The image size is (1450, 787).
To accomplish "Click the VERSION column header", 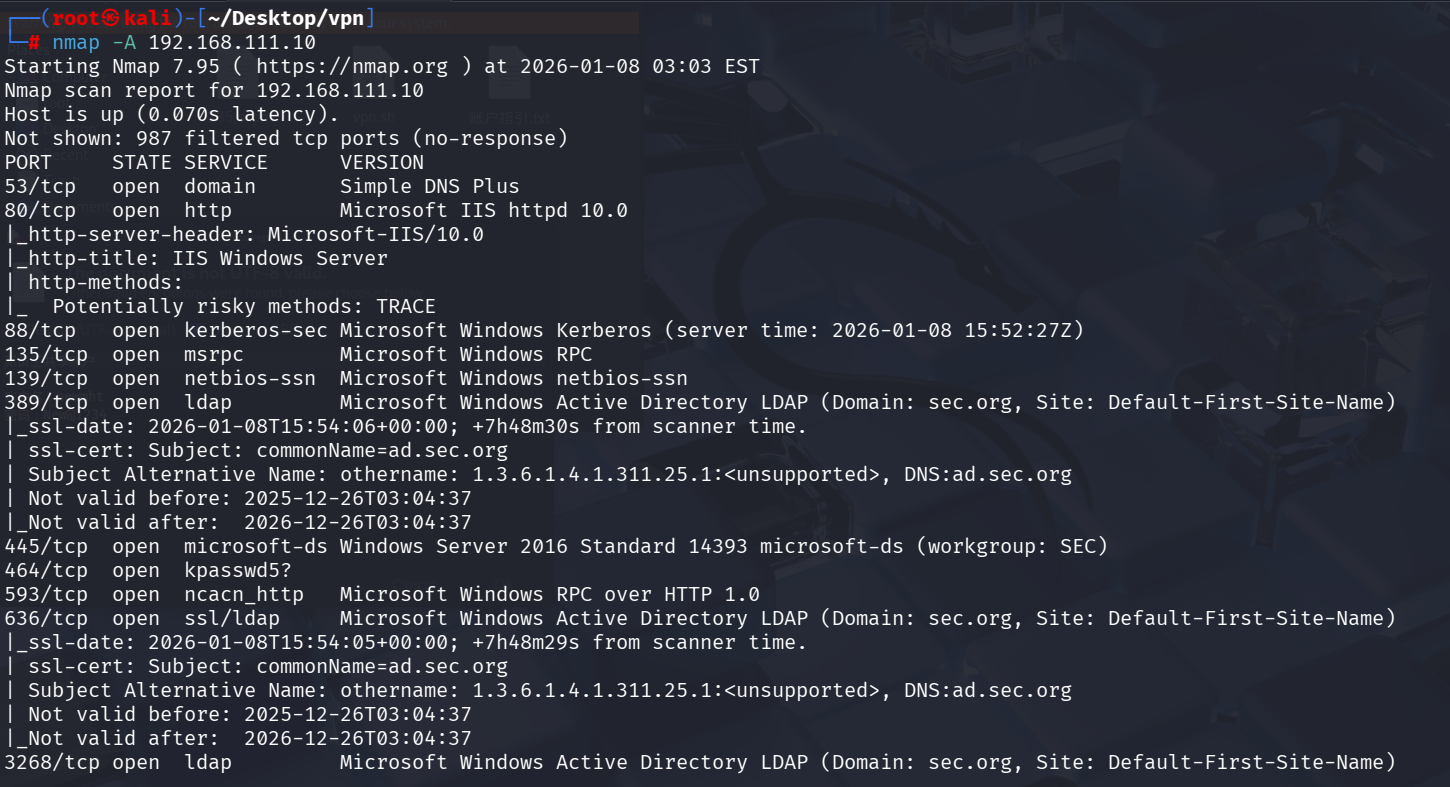I will pos(382,162).
